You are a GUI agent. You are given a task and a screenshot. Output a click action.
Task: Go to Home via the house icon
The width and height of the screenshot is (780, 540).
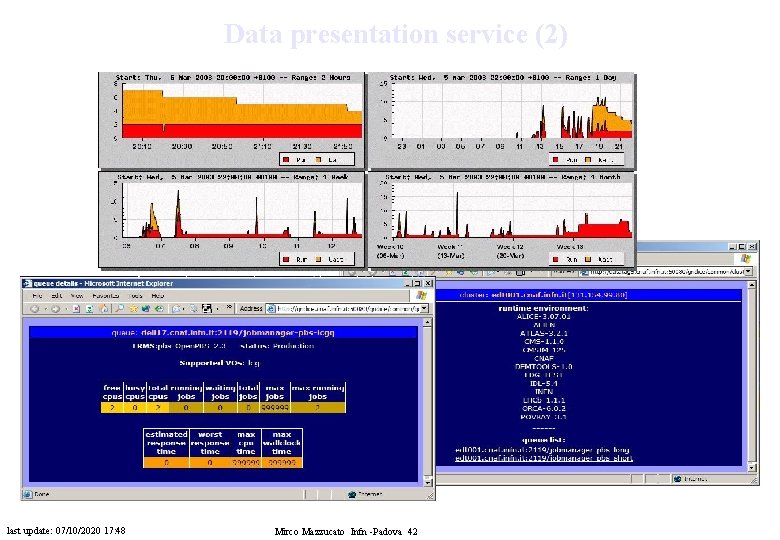pos(103,309)
